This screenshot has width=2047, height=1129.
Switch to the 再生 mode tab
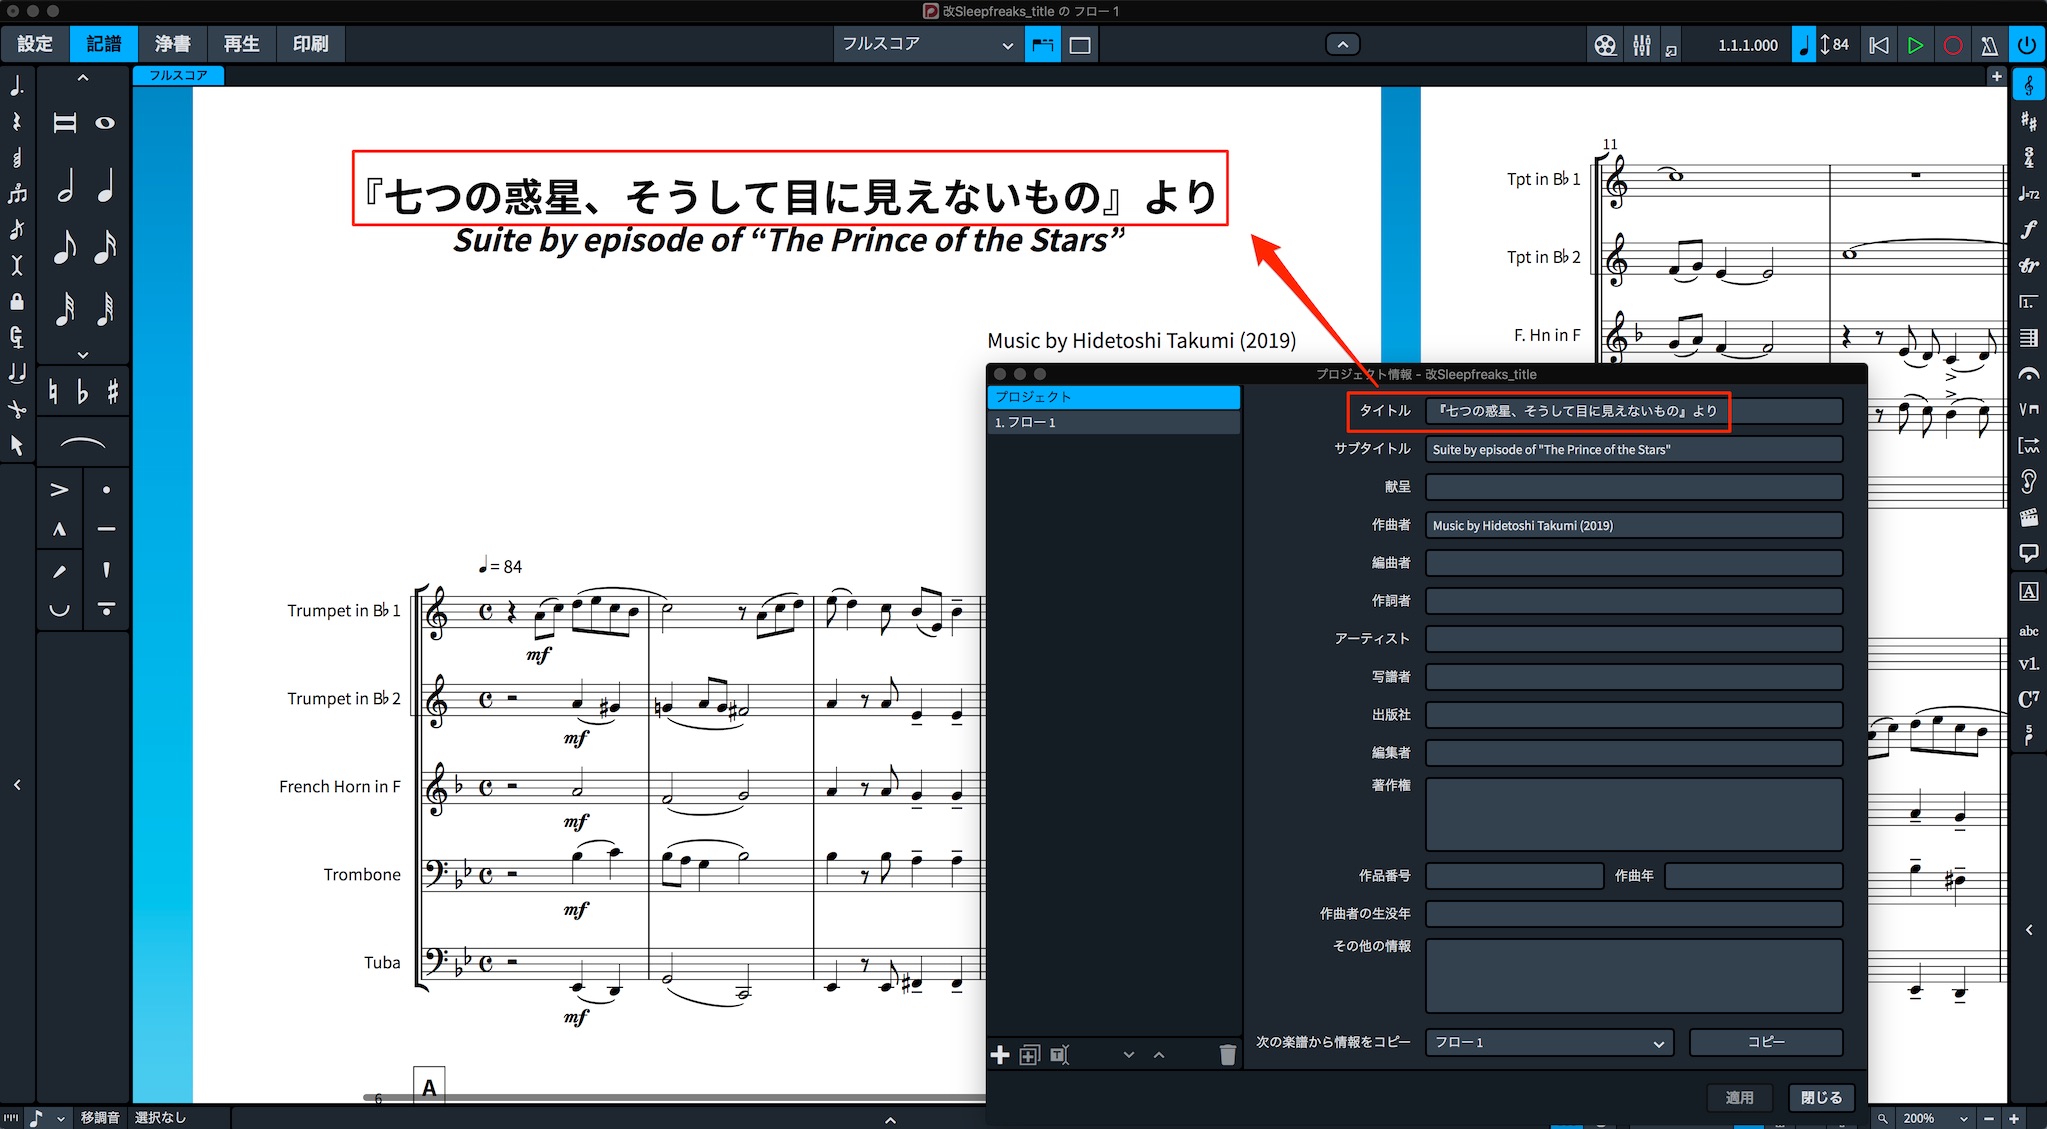click(241, 44)
